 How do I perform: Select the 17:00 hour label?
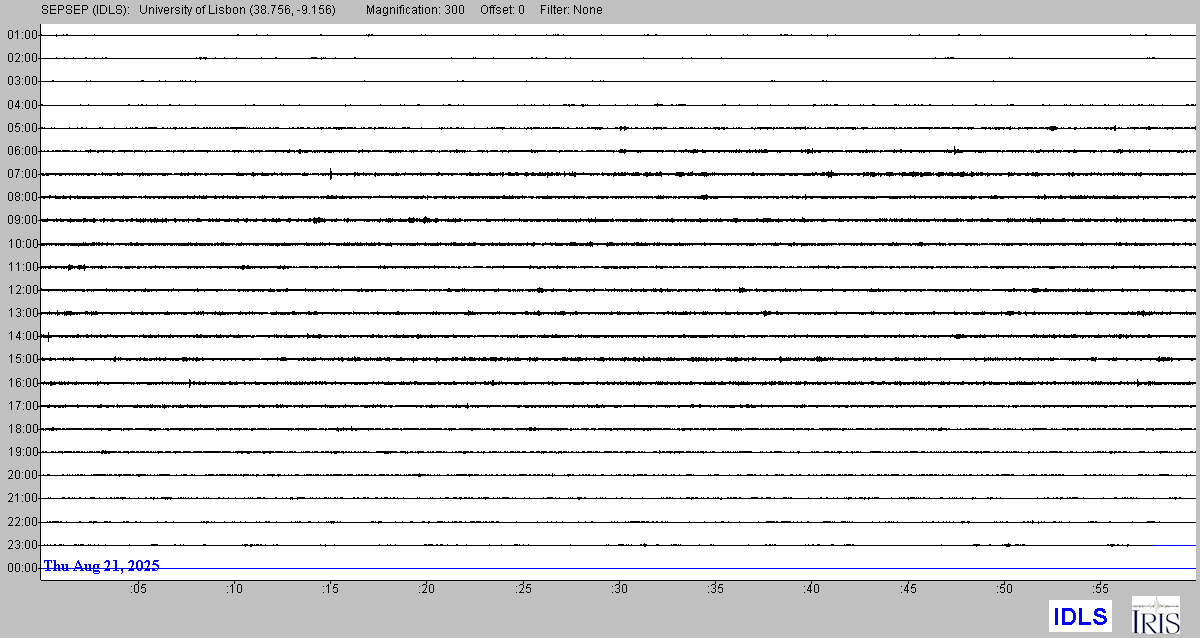[x=22, y=406]
